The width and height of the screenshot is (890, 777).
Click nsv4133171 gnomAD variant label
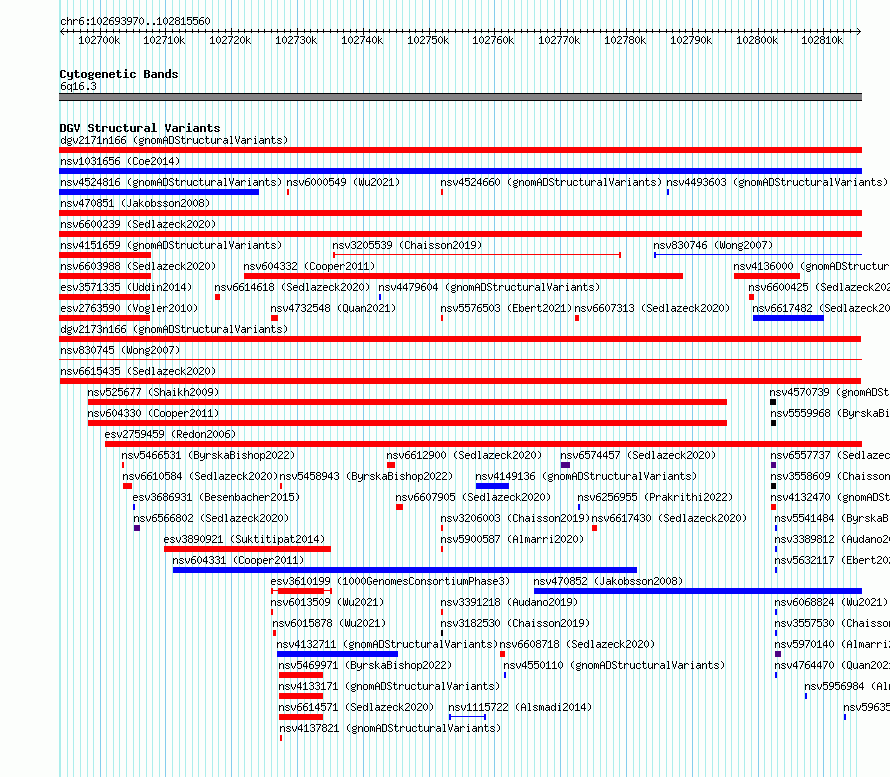pos(389,686)
